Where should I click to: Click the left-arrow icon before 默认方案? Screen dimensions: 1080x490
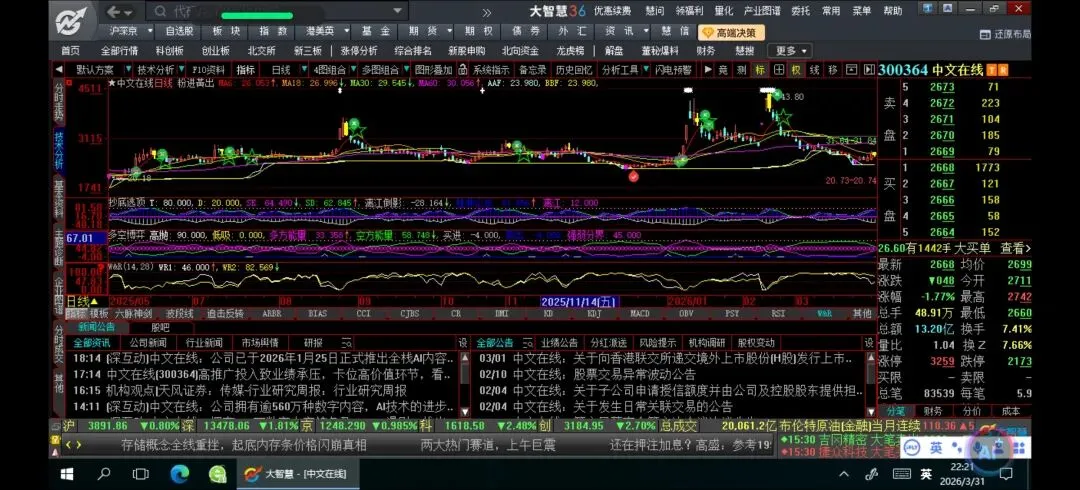tap(59, 70)
